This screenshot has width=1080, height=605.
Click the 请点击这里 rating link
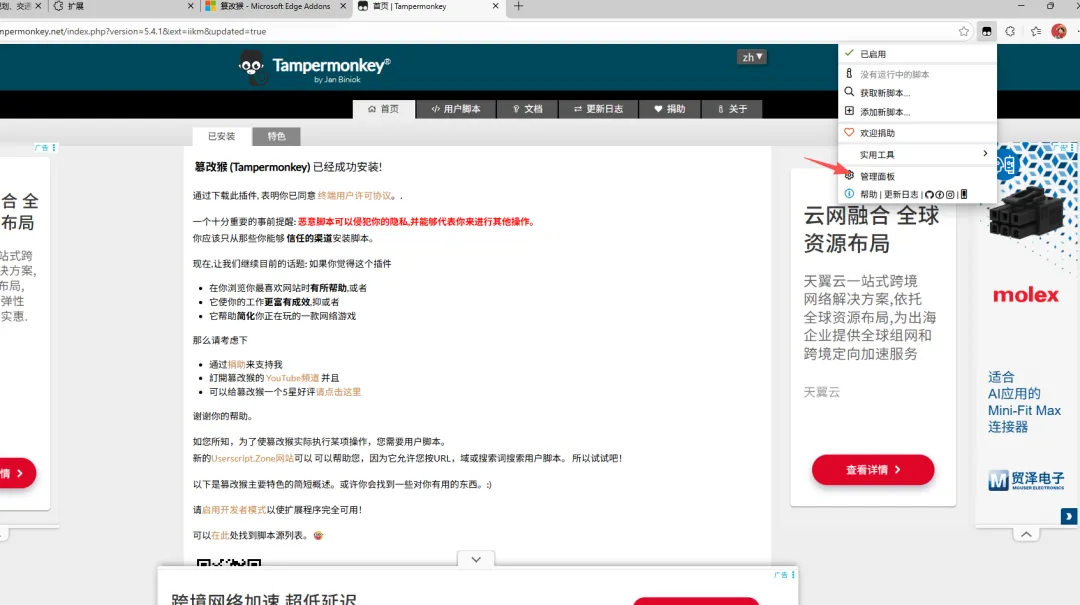click(x=338, y=392)
